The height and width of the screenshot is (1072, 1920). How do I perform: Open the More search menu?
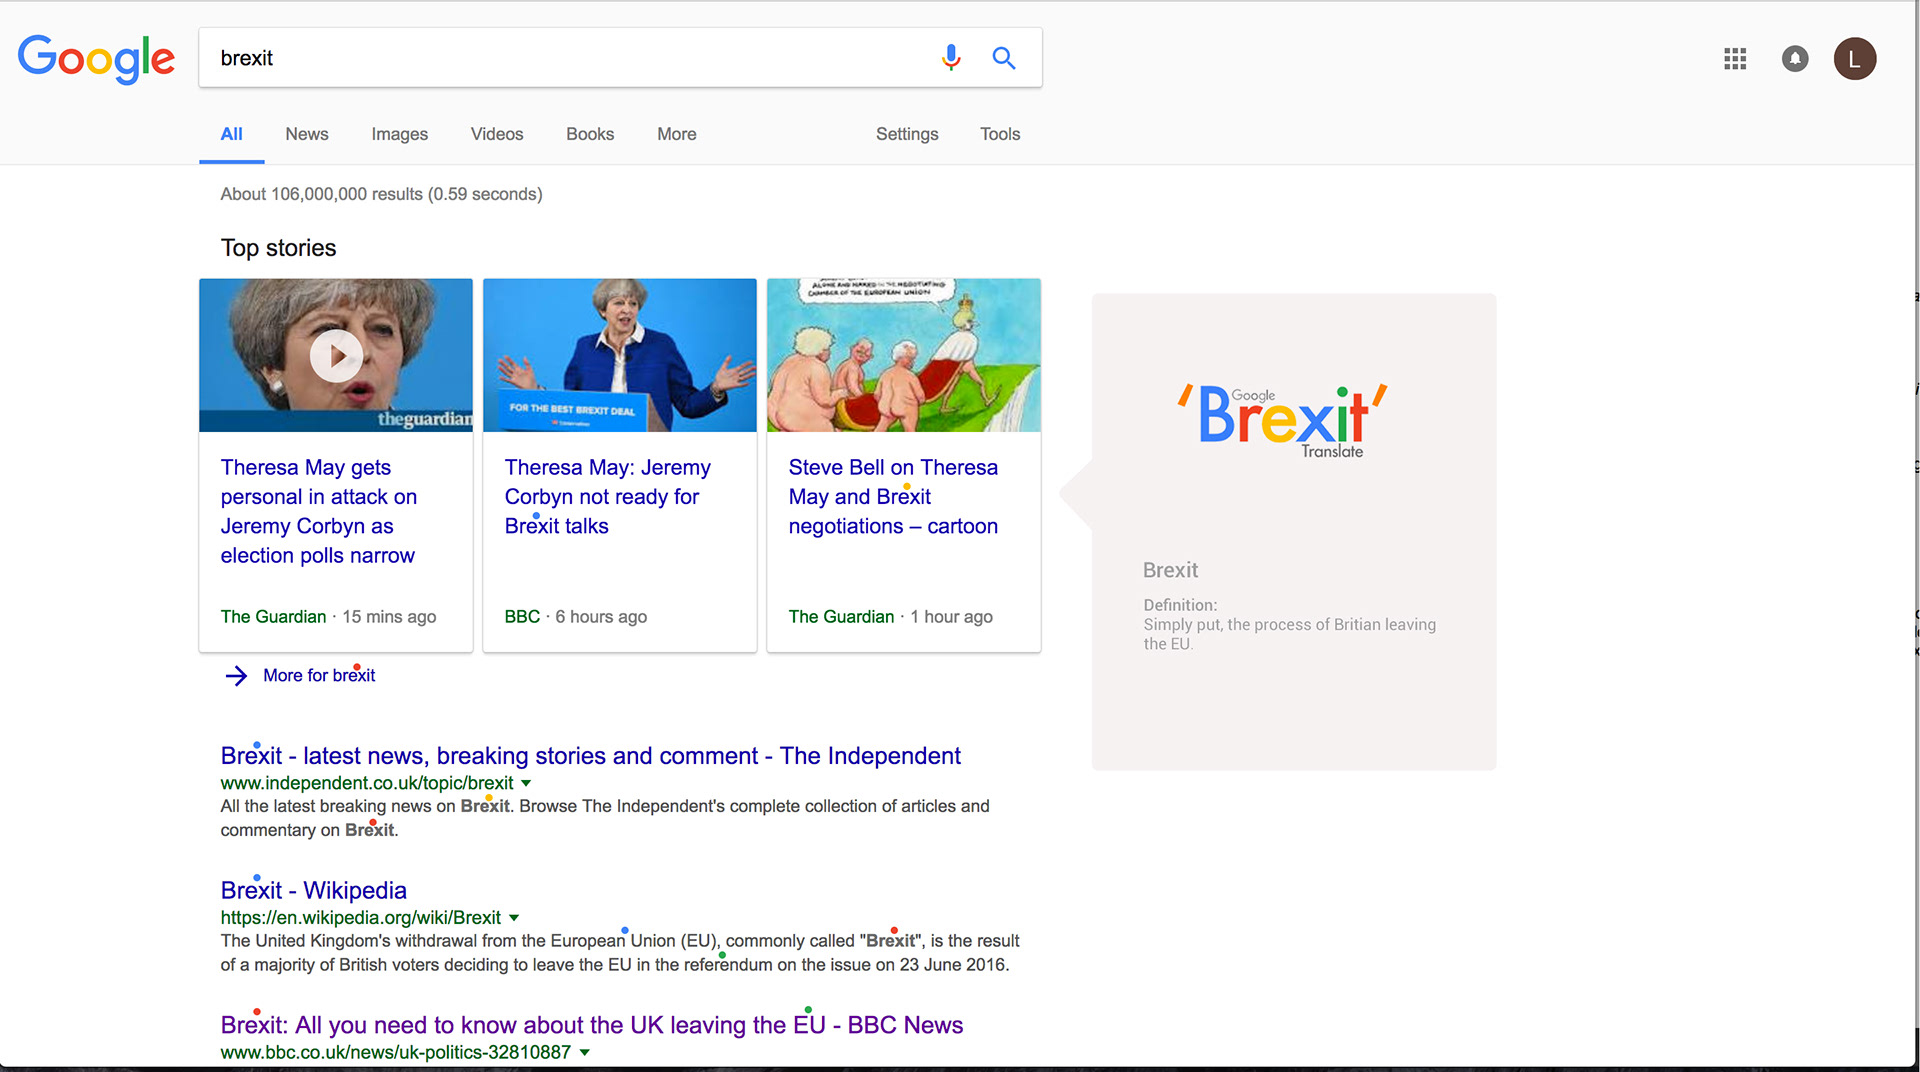tap(676, 134)
